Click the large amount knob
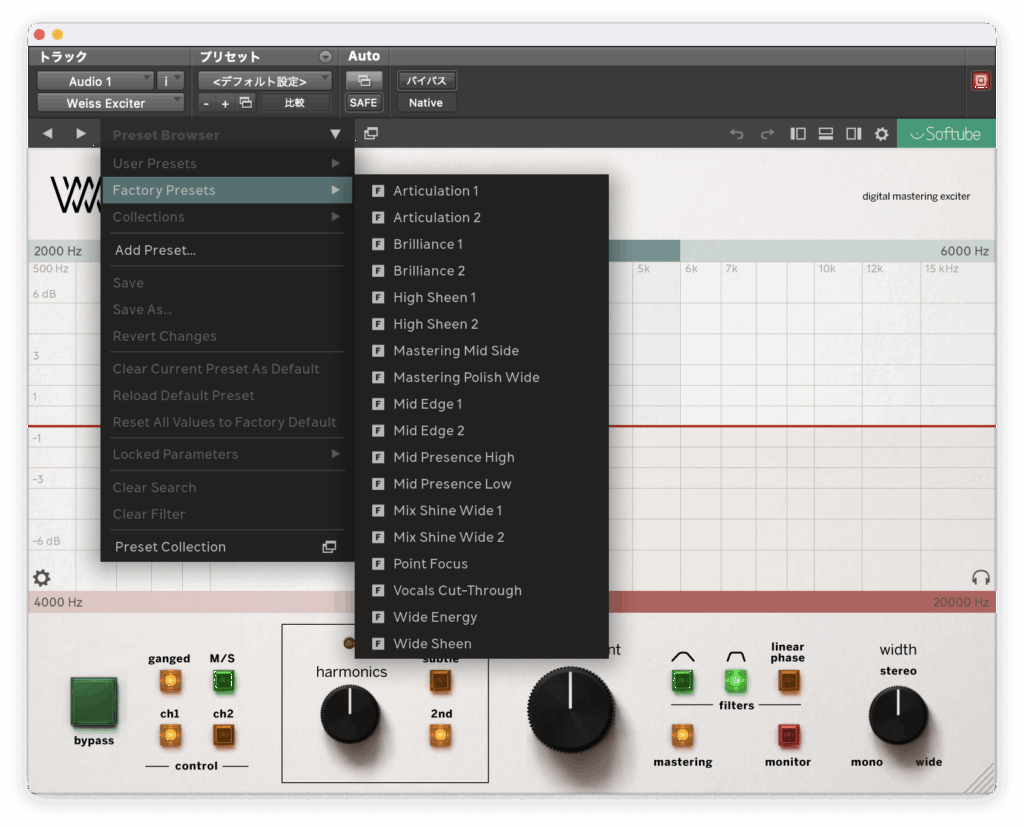Image resolution: width=1024 pixels, height=827 pixels. 571,709
